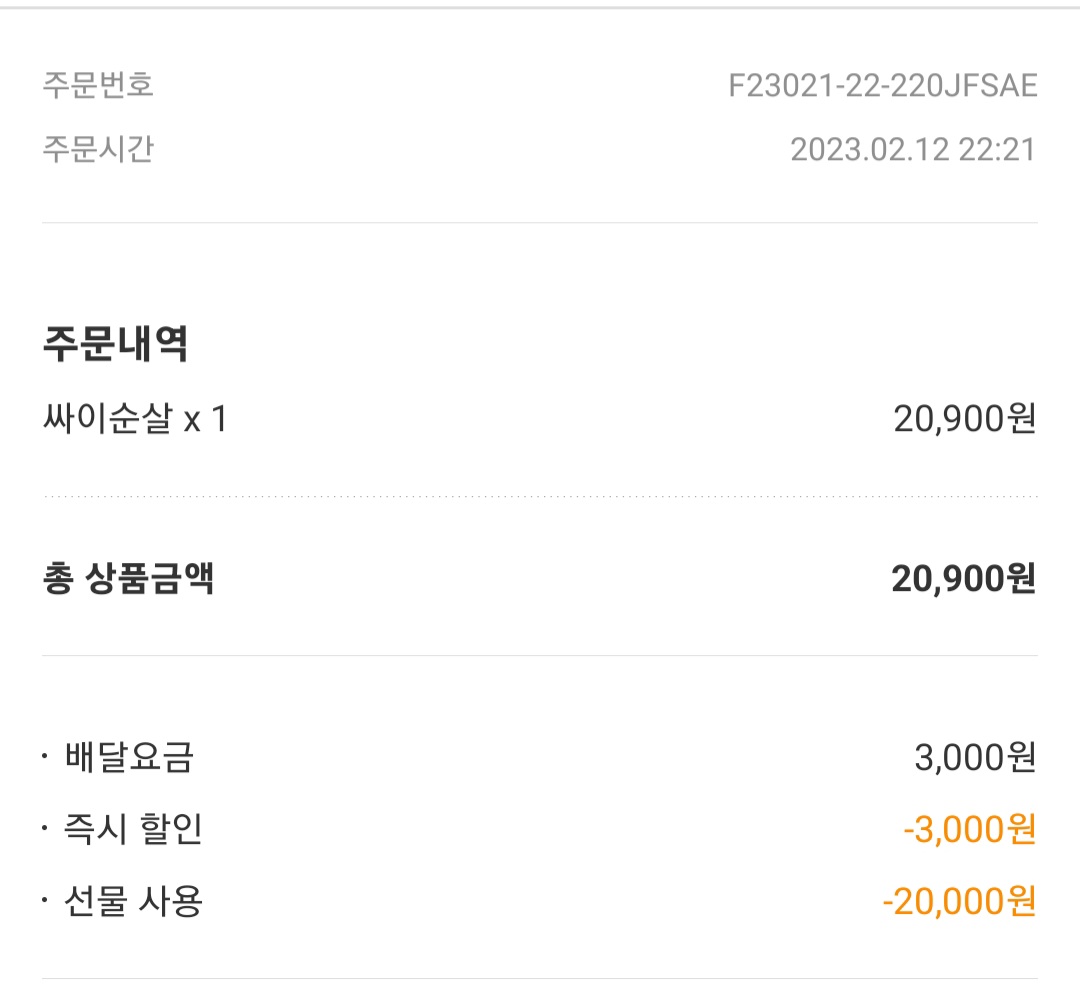The height and width of the screenshot is (988, 1080).
Task: Click the bullet before 배달요금
Action: (45, 757)
